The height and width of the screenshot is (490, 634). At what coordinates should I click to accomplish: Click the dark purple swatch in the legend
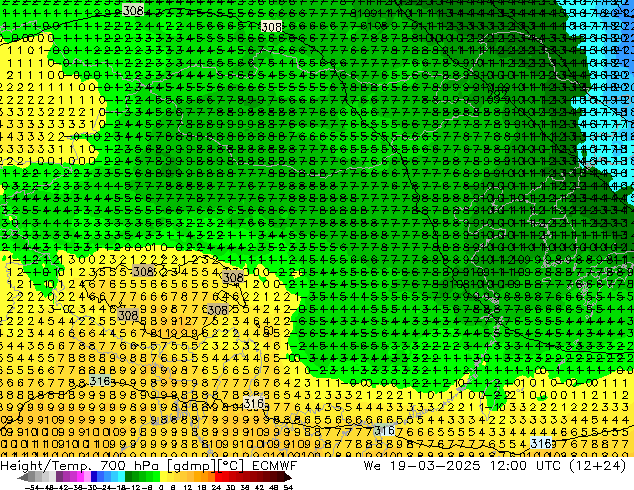(59, 476)
